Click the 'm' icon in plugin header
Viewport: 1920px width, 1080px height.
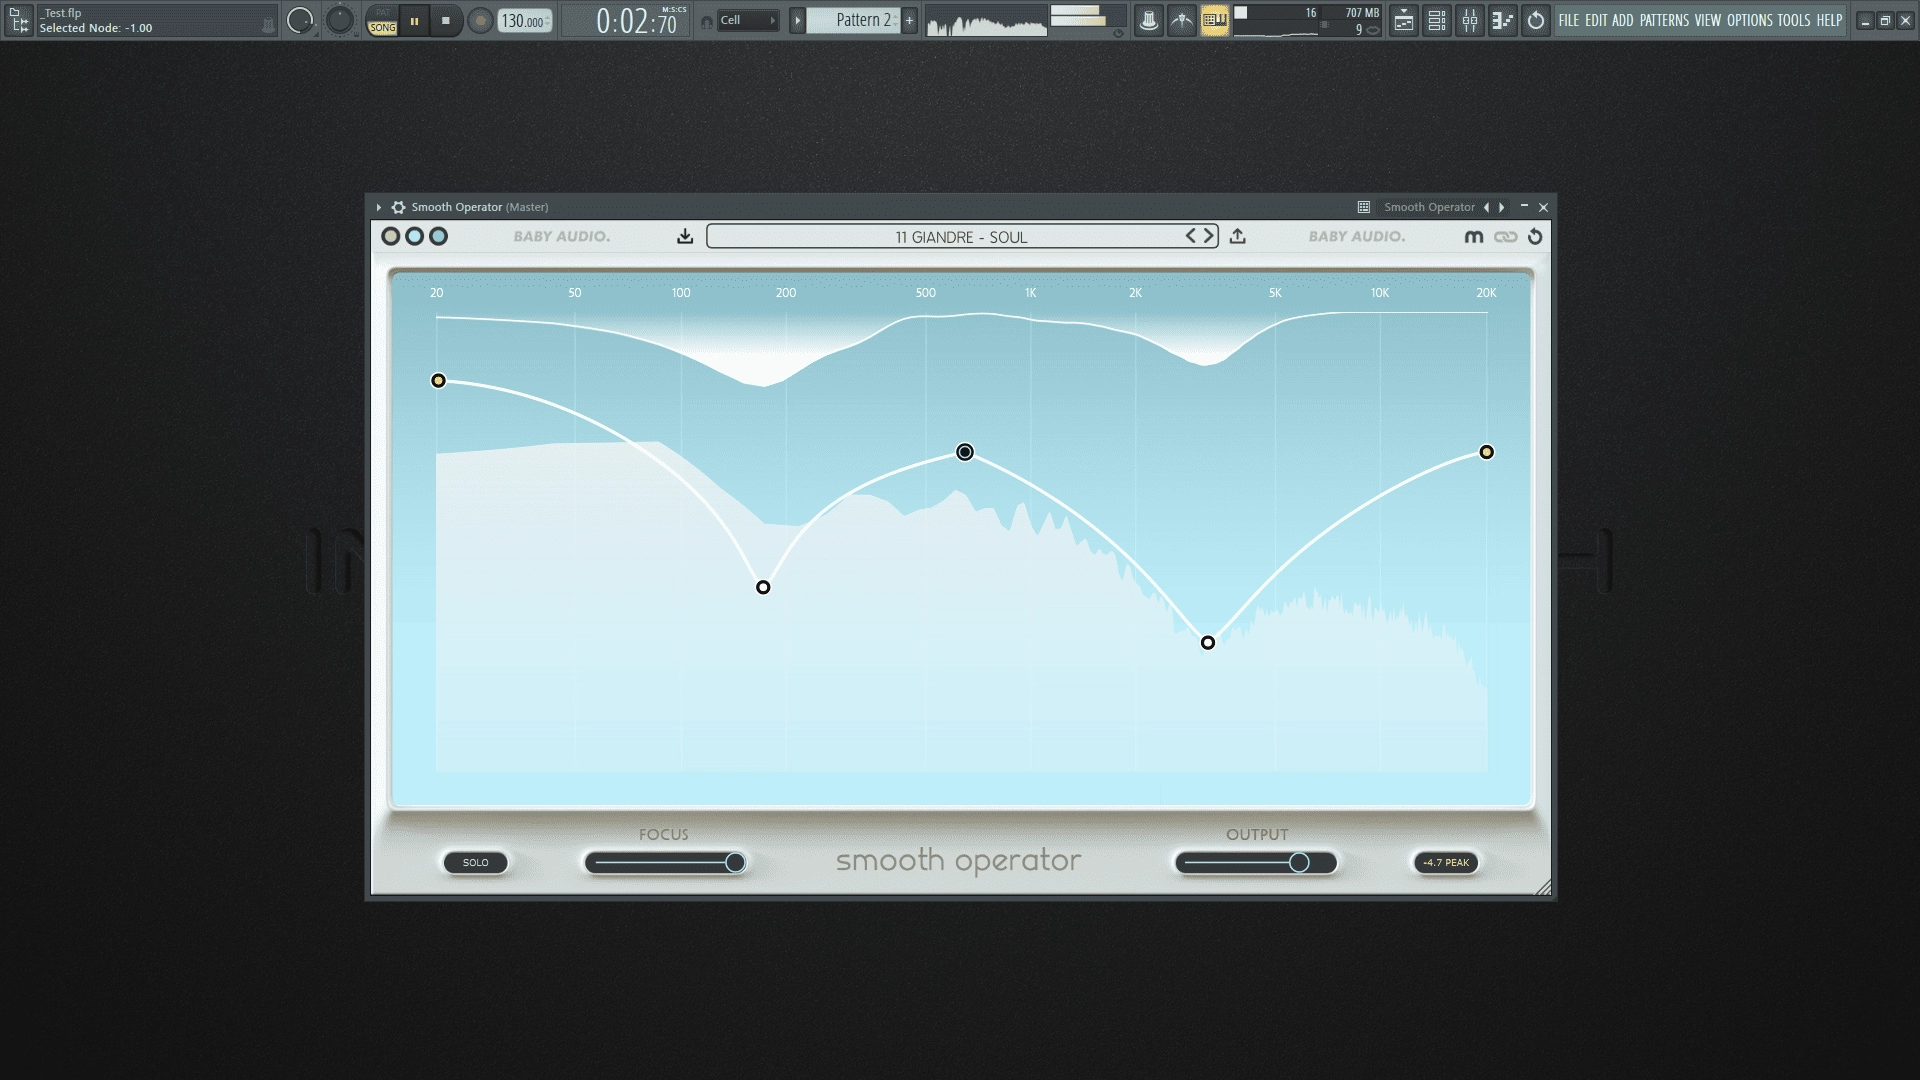point(1474,237)
